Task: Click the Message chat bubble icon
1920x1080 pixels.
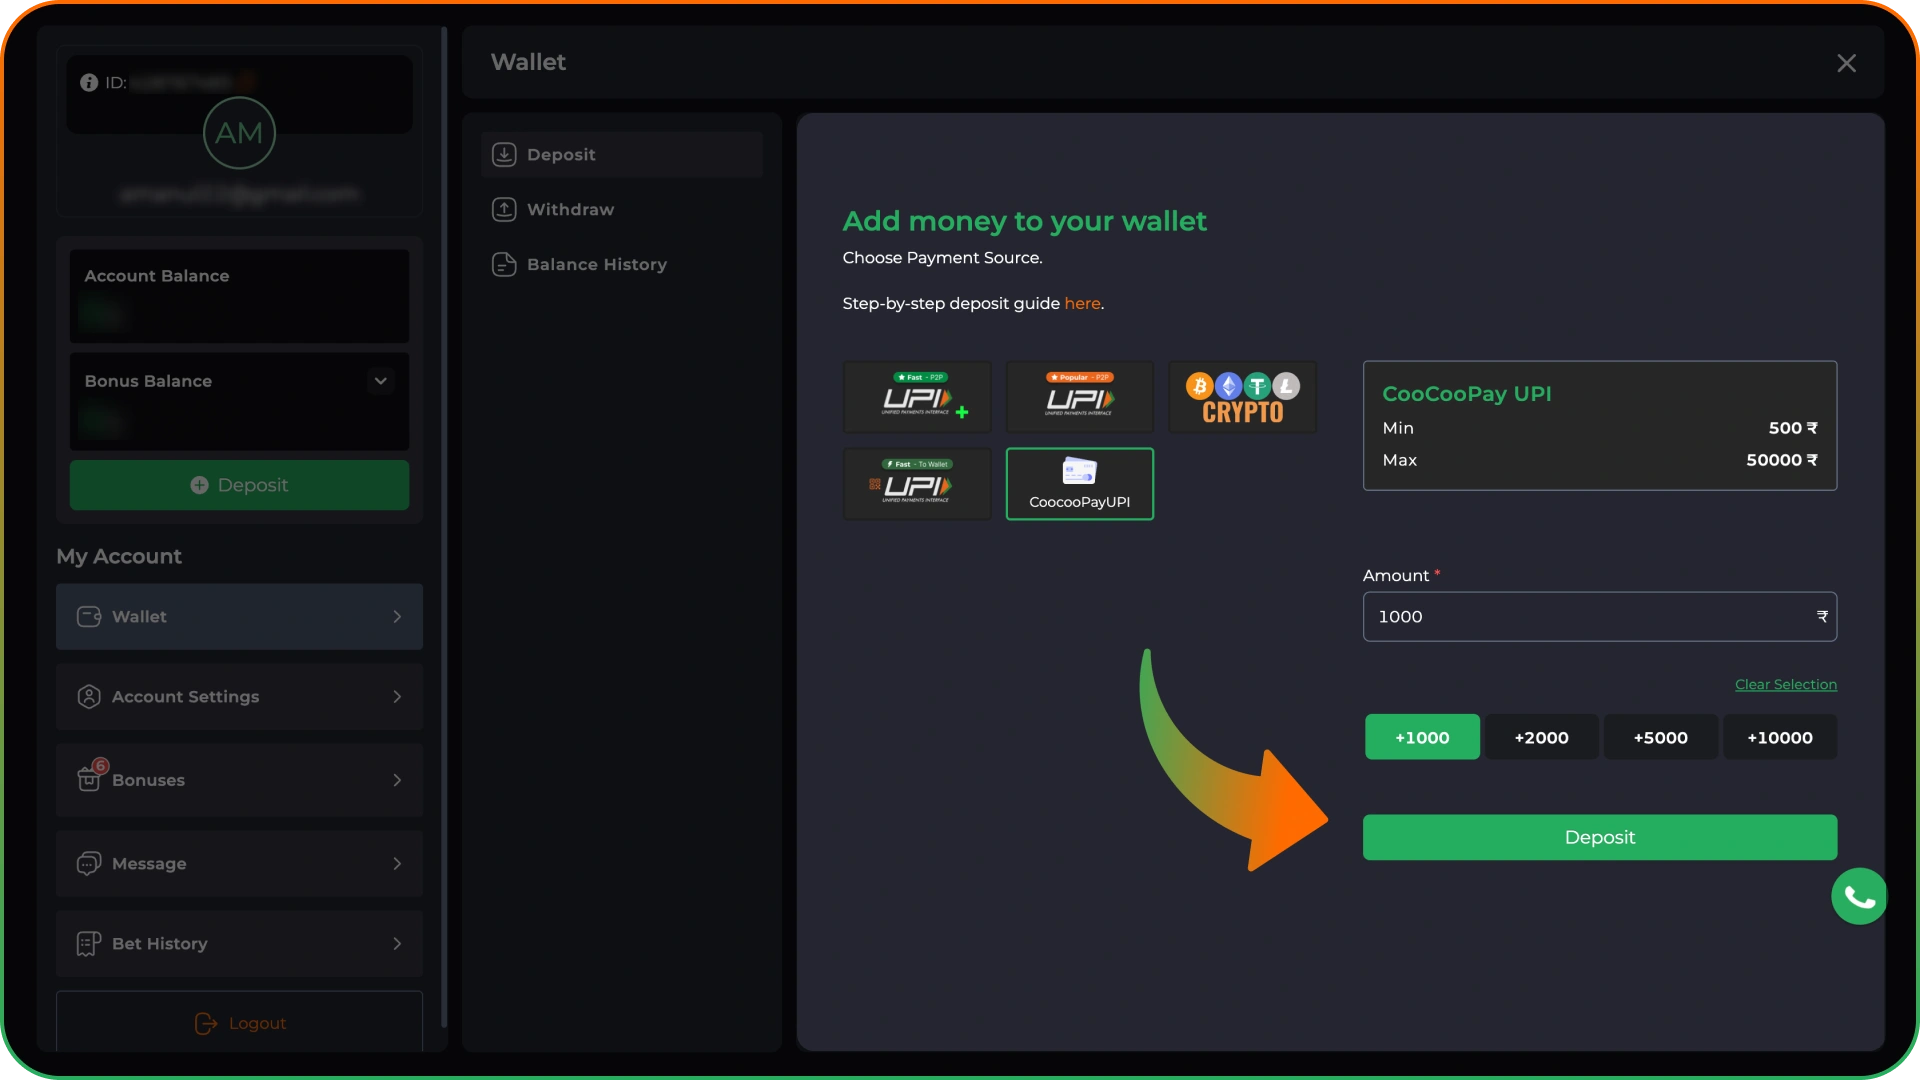Action: (89, 863)
